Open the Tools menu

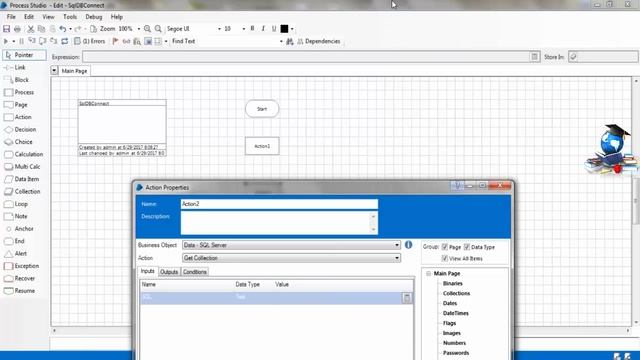[x=70, y=17]
